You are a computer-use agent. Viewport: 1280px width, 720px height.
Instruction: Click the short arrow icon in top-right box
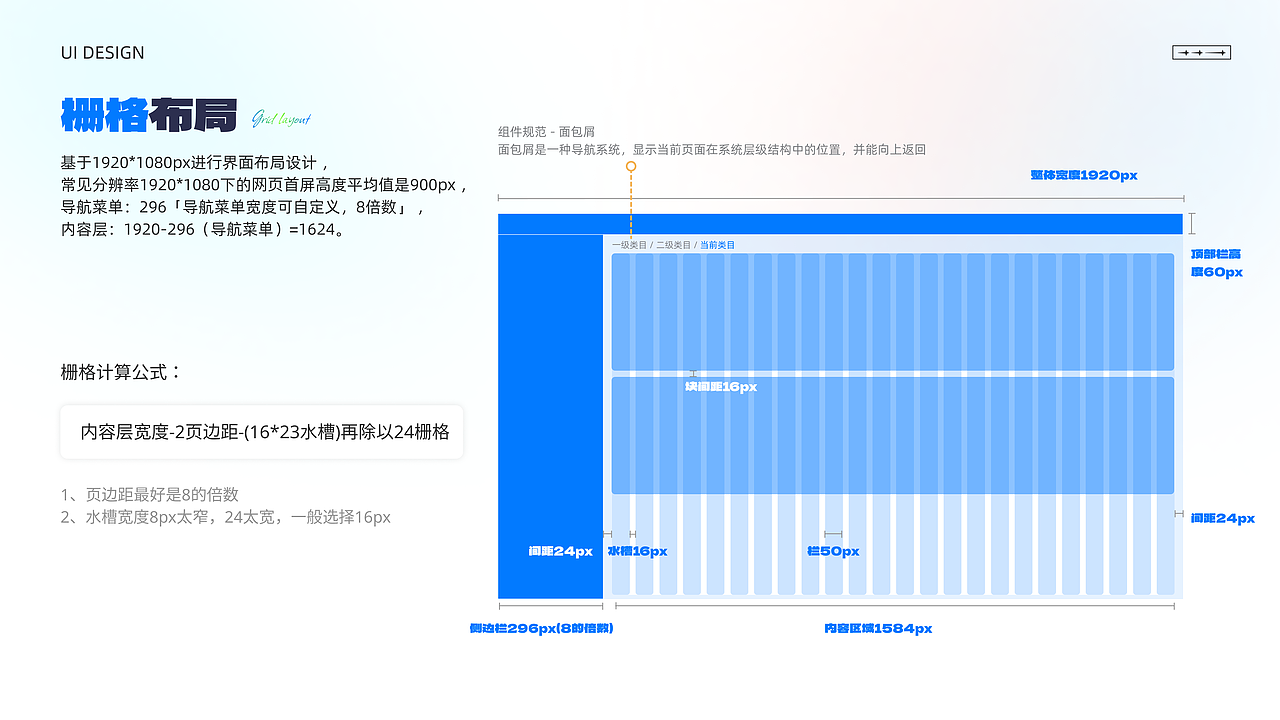click(1183, 52)
